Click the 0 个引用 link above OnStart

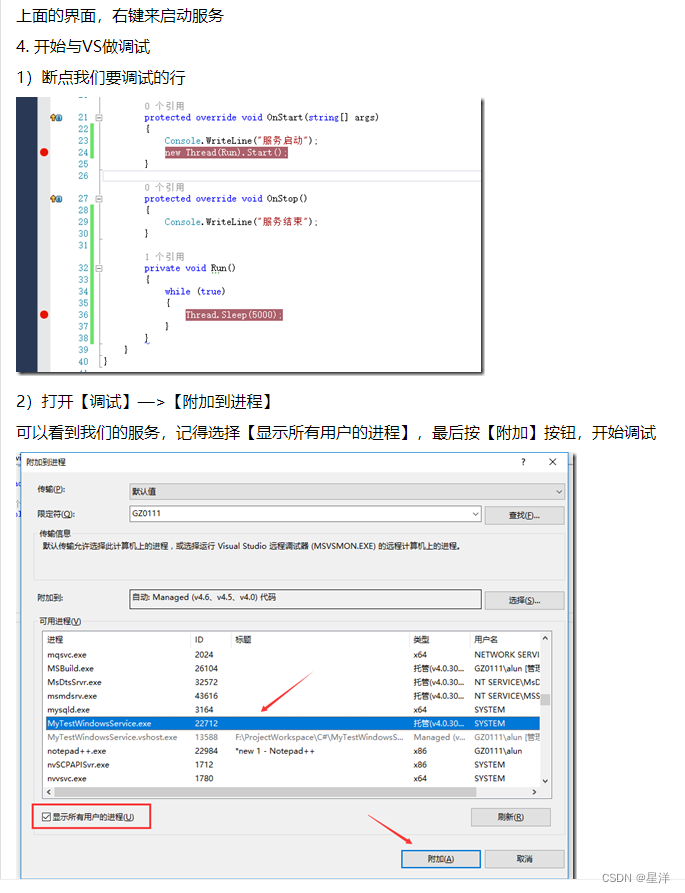(165, 106)
